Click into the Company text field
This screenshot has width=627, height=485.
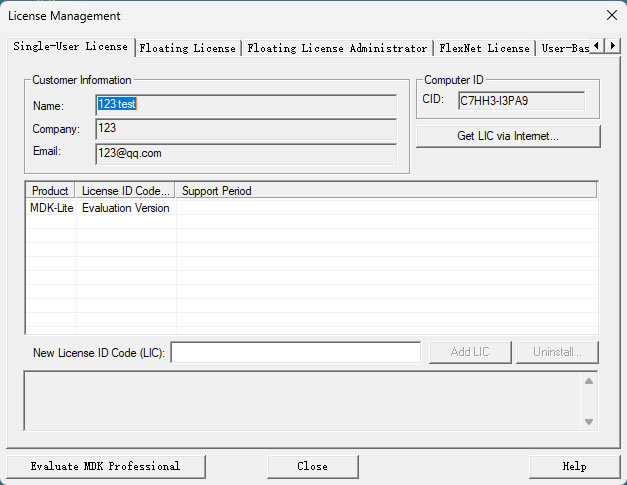coord(246,129)
